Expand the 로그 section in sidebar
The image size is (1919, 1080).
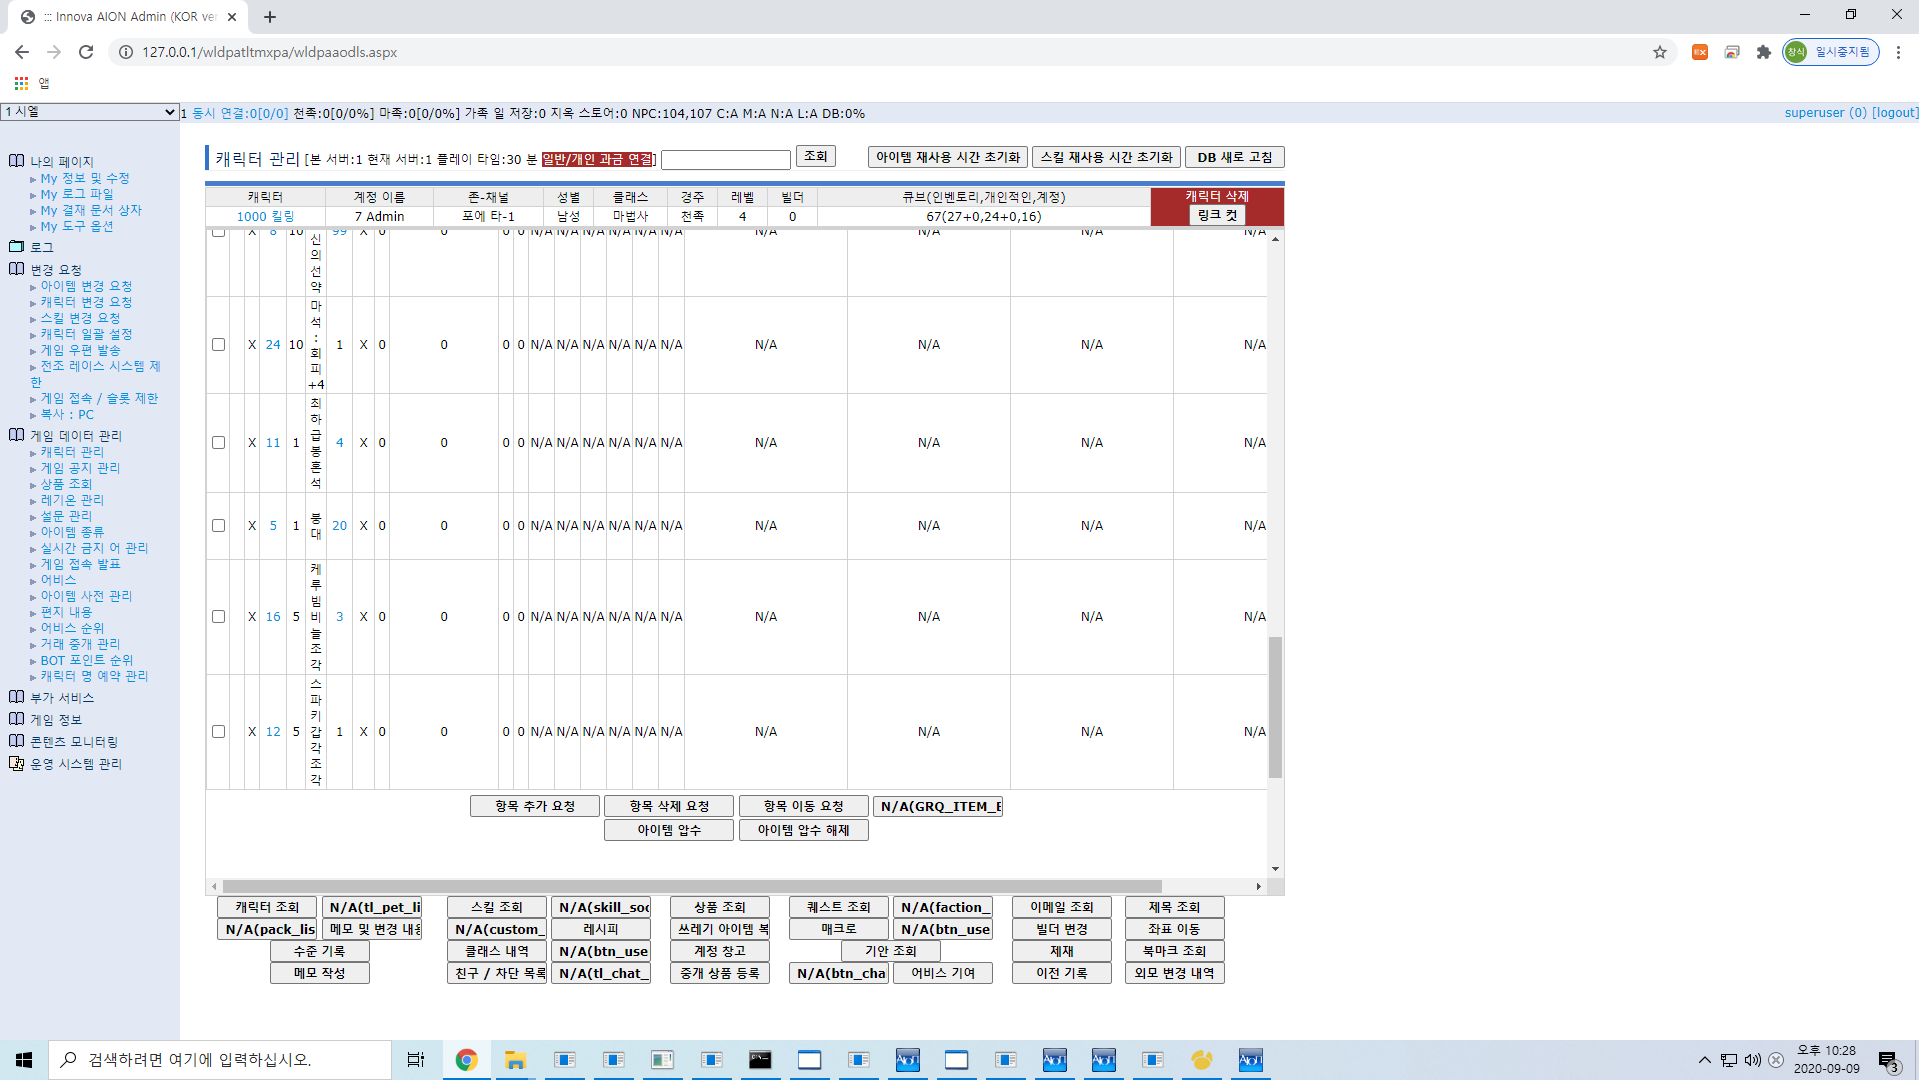point(41,247)
